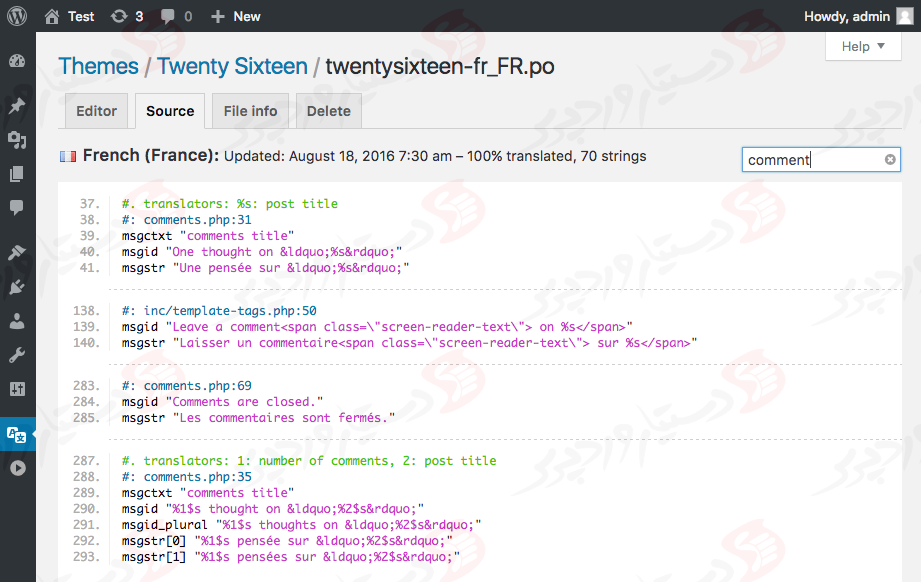Open Plugins from the sidebar
This screenshot has height=582, width=921.
point(17,287)
